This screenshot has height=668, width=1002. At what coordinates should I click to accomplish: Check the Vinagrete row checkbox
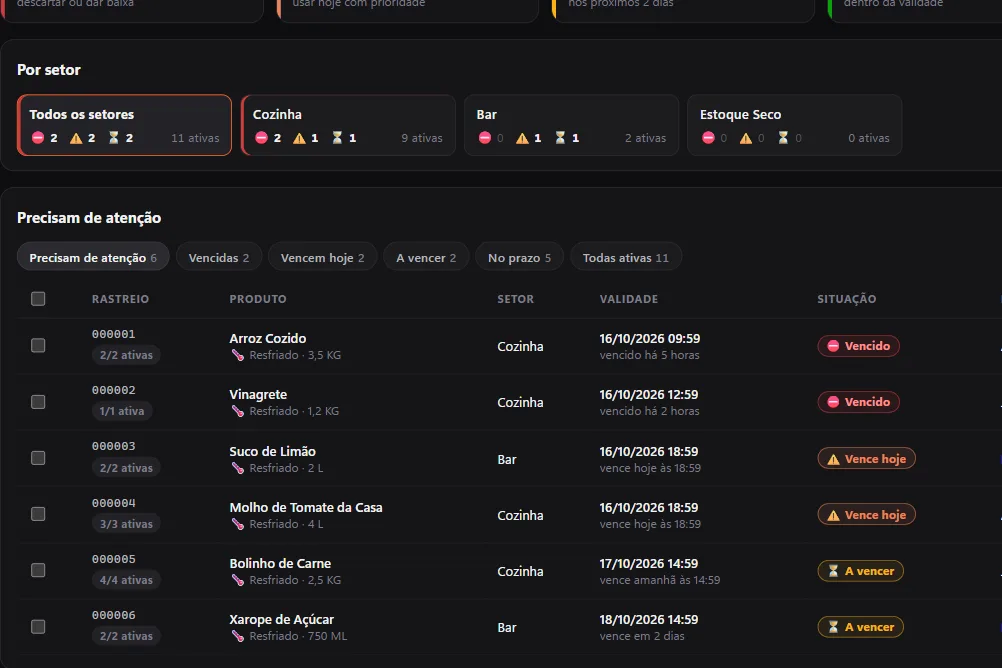point(38,402)
